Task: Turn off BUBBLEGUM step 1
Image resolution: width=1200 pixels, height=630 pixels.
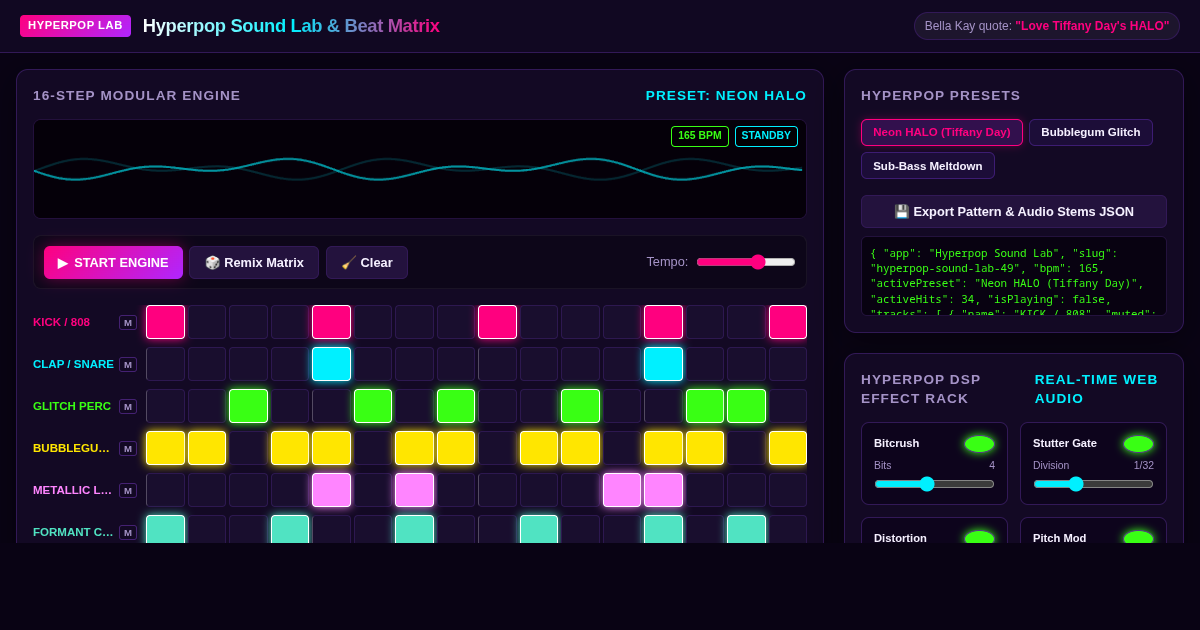Action: [166, 448]
